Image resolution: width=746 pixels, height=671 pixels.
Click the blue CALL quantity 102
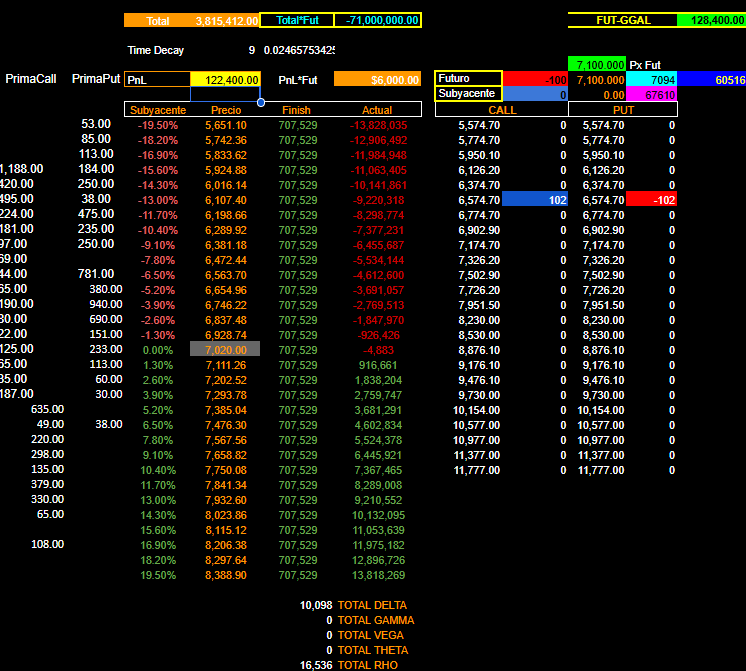pos(535,200)
